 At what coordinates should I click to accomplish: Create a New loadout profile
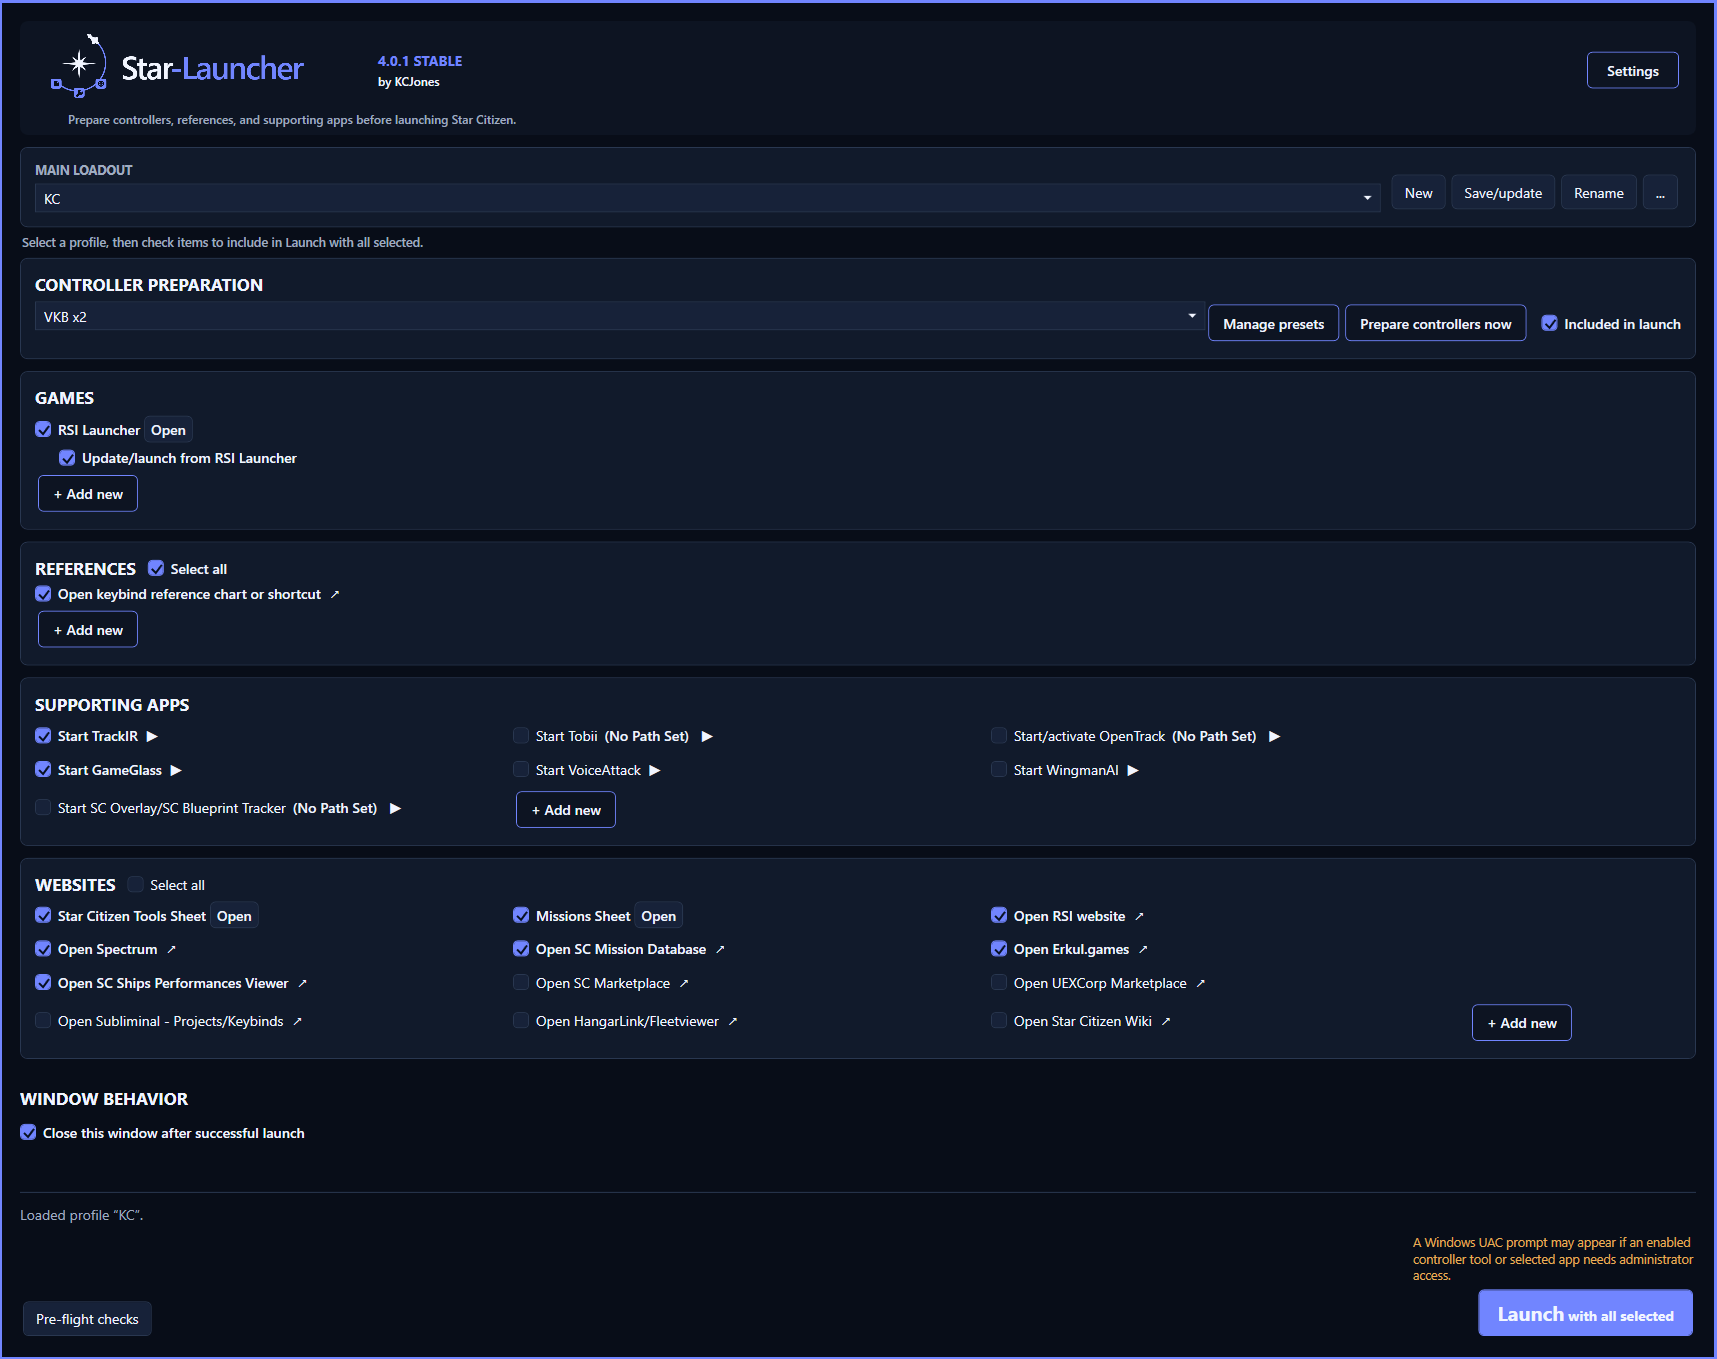(x=1418, y=193)
